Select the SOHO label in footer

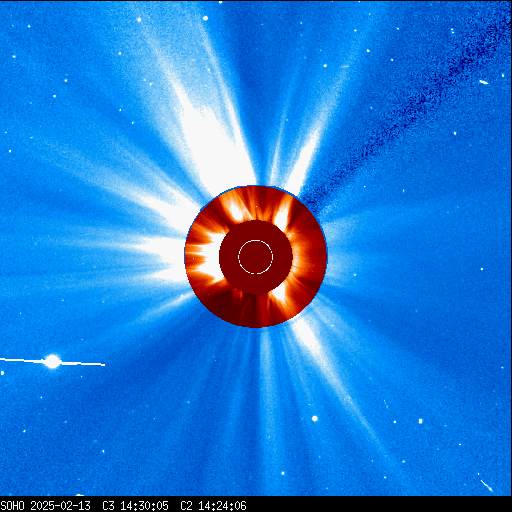tap(12, 506)
